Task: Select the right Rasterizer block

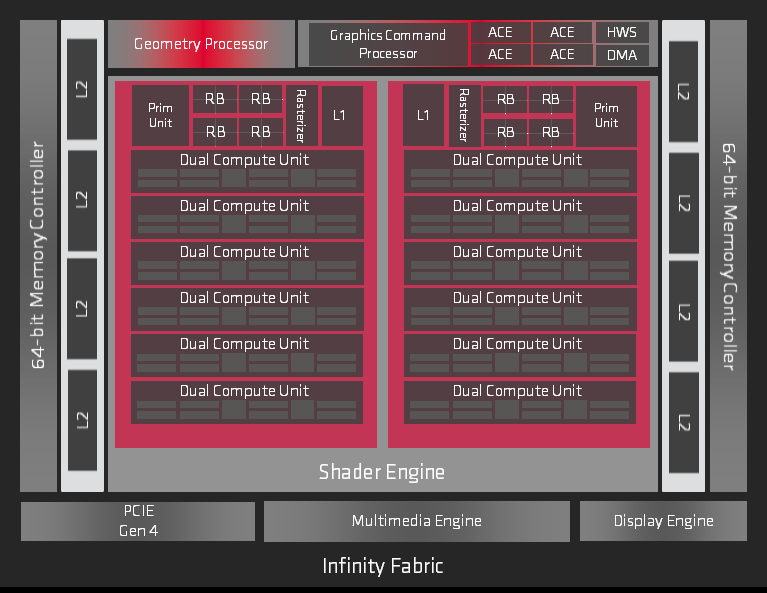Action: (464, 115)
